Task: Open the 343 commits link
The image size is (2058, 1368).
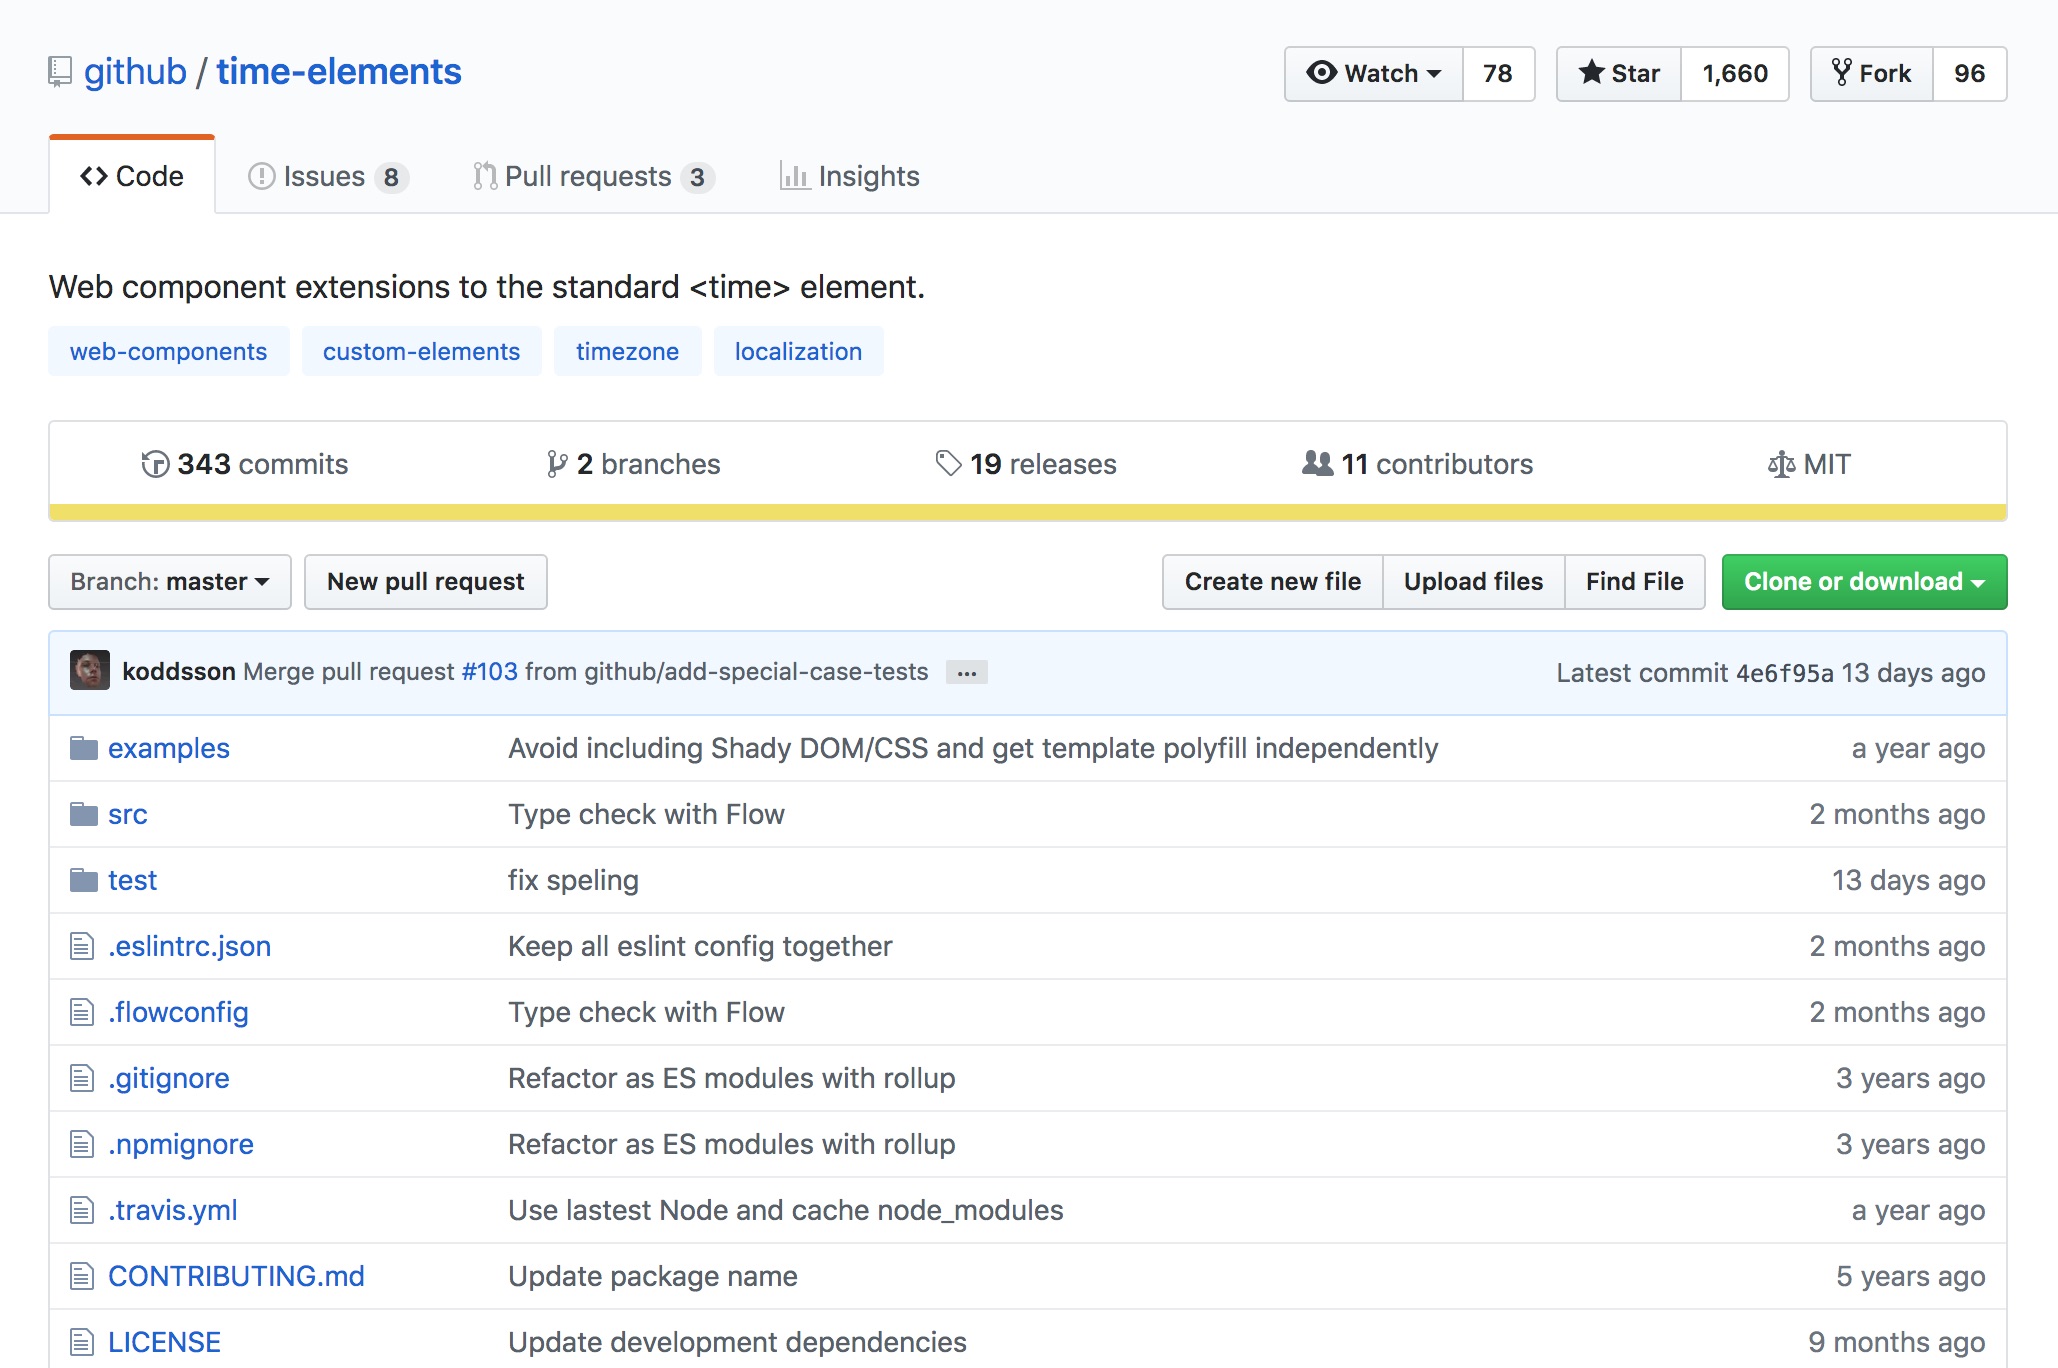Action: pos(245,464)
